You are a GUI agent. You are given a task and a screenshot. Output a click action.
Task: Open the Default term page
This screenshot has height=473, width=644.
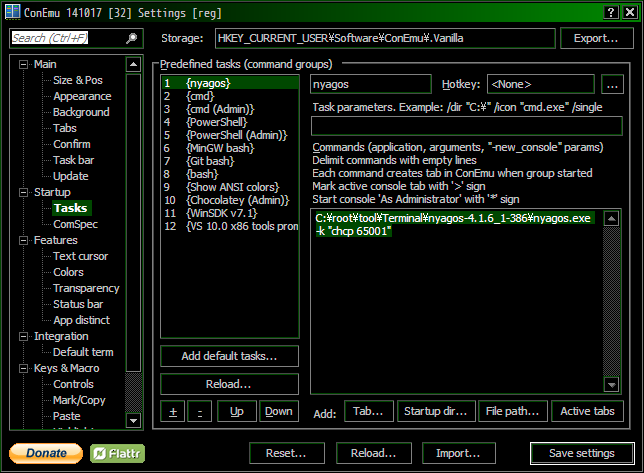(83, 352)
